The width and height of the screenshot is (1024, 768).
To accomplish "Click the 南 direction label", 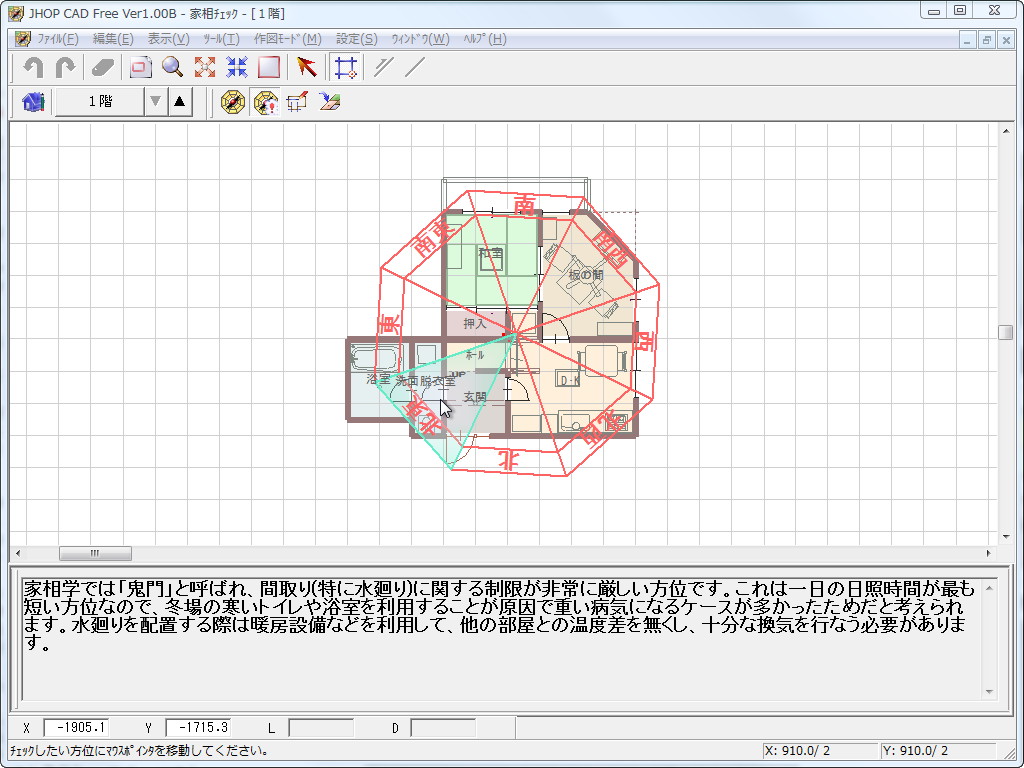I will (x=525, y=205).
